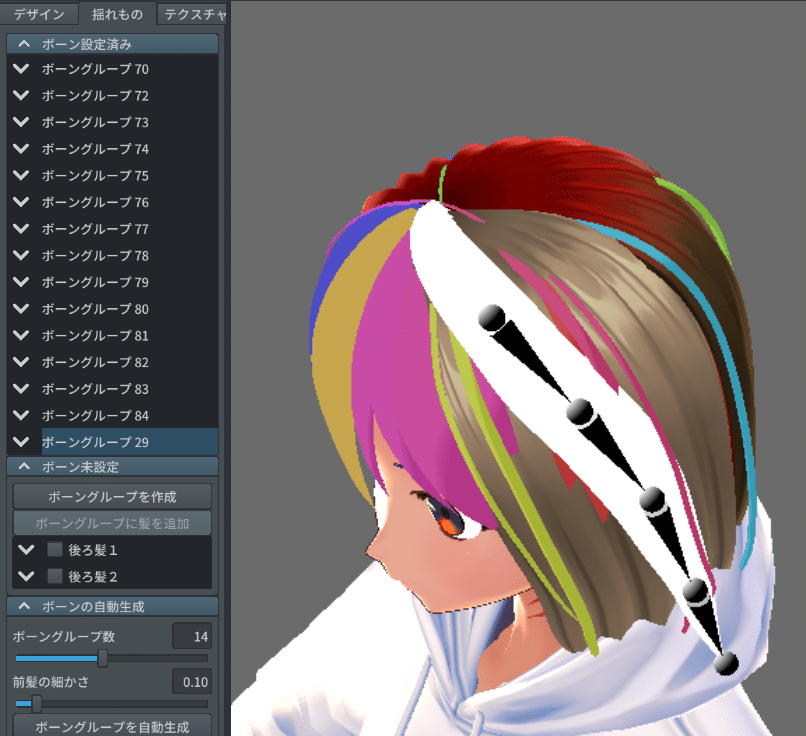Viewport: 806px width, 736px height.
Task: Expand ボーングループ 80 chevron
Action: [21, 308]
